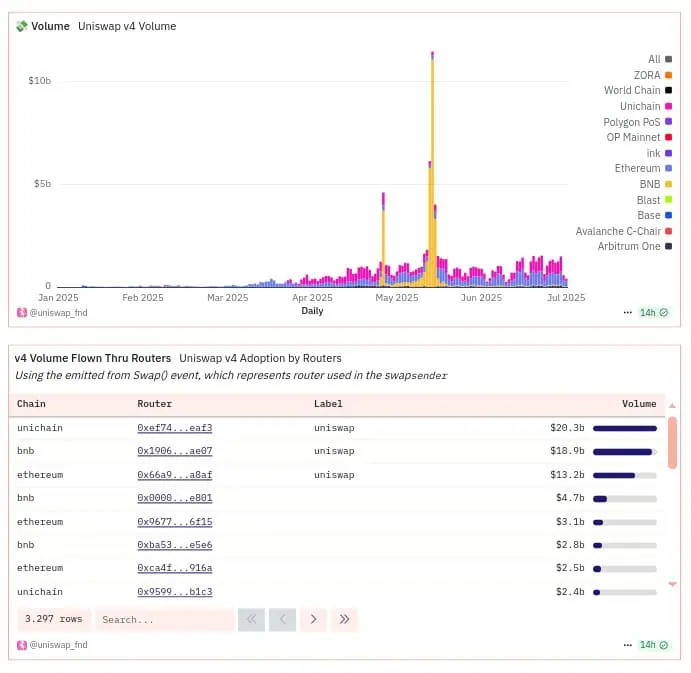
Task: Click '$10b' y-axis label
Action: 39,81
